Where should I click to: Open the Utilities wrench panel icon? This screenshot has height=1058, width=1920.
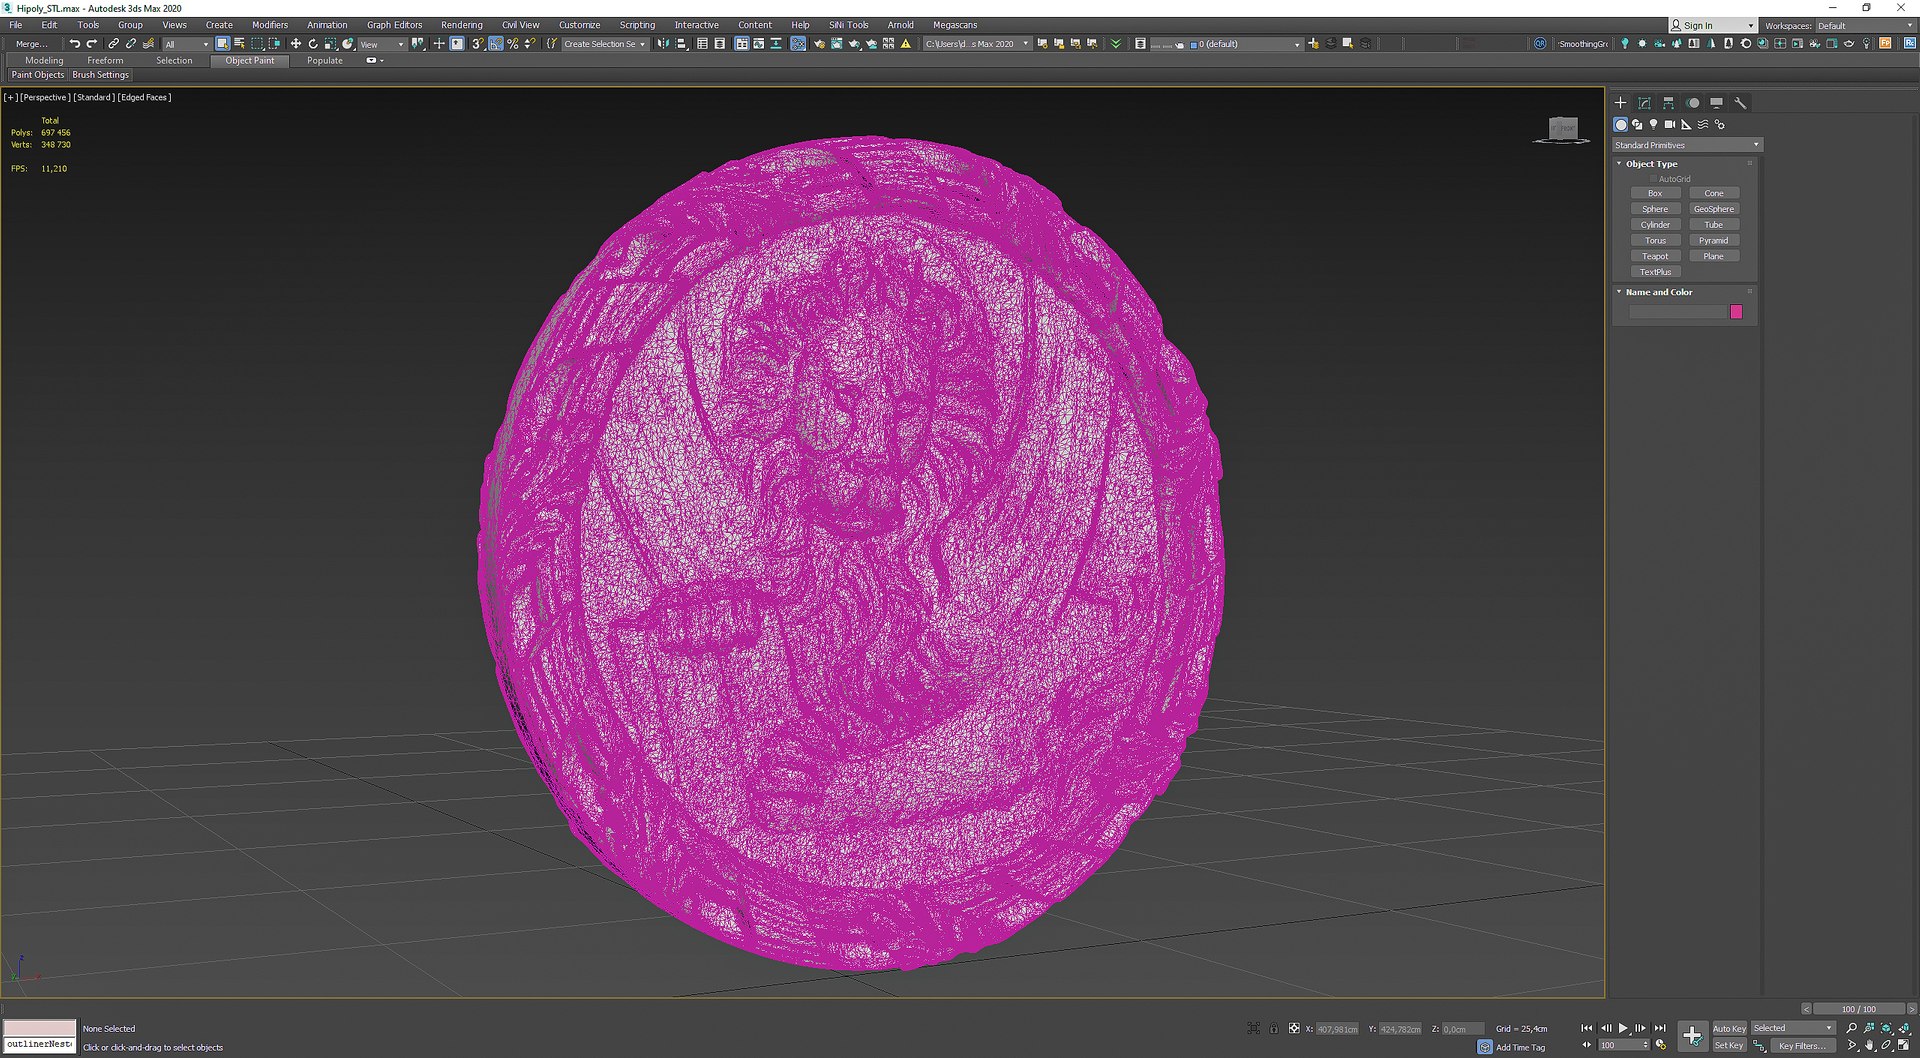(x=1740, y=103)
